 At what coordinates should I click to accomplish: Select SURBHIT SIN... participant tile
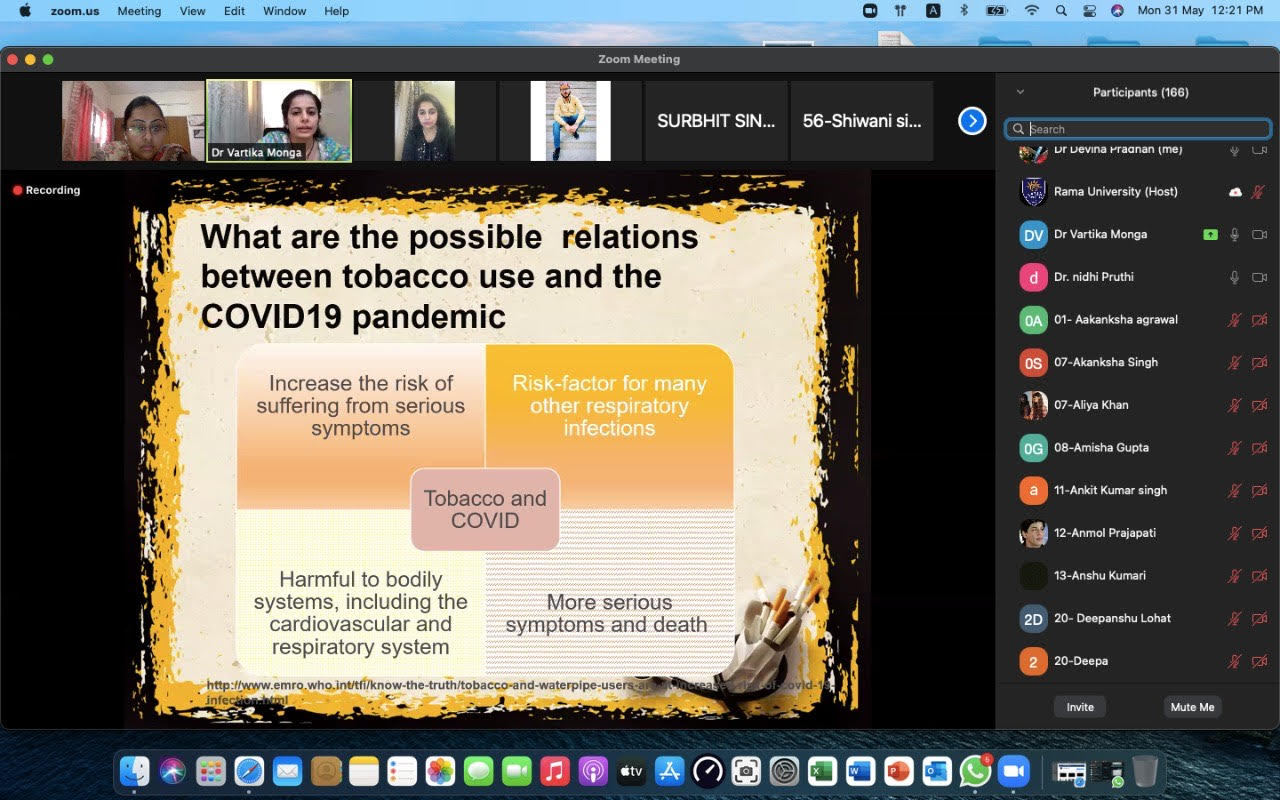716,121
